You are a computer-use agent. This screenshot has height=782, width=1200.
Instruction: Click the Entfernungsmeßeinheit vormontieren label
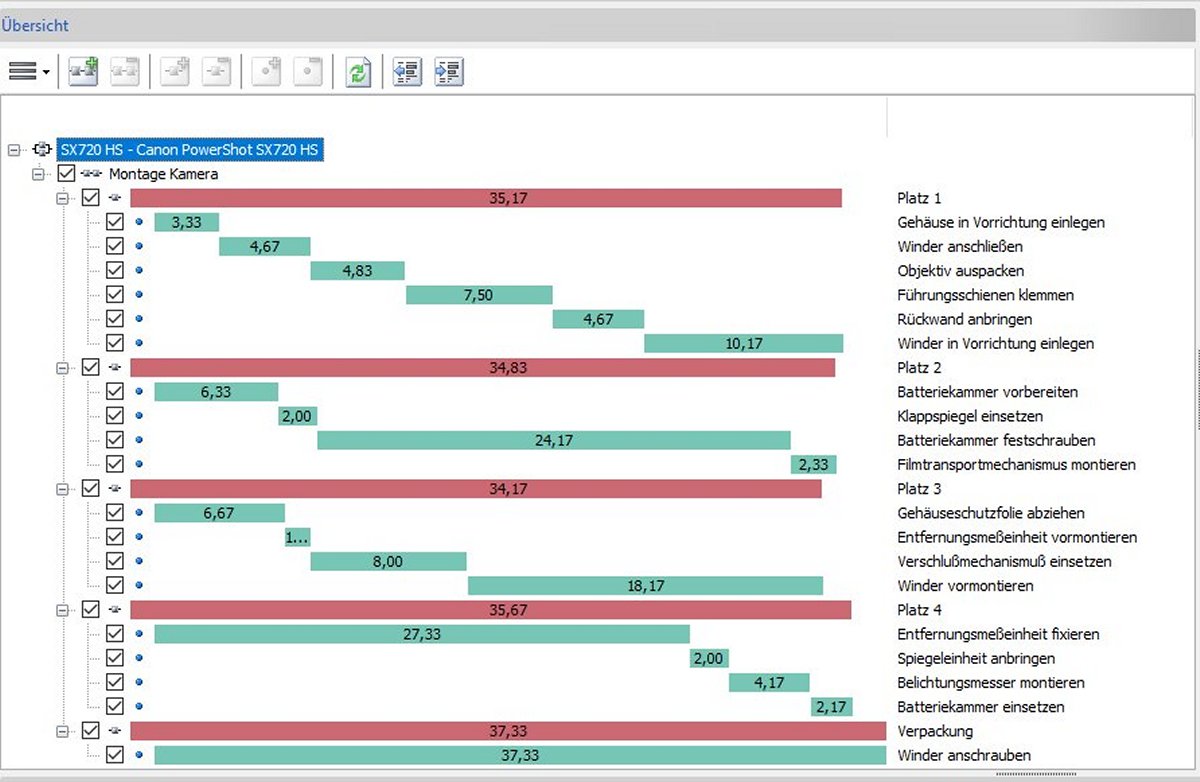coord(1017,537)
